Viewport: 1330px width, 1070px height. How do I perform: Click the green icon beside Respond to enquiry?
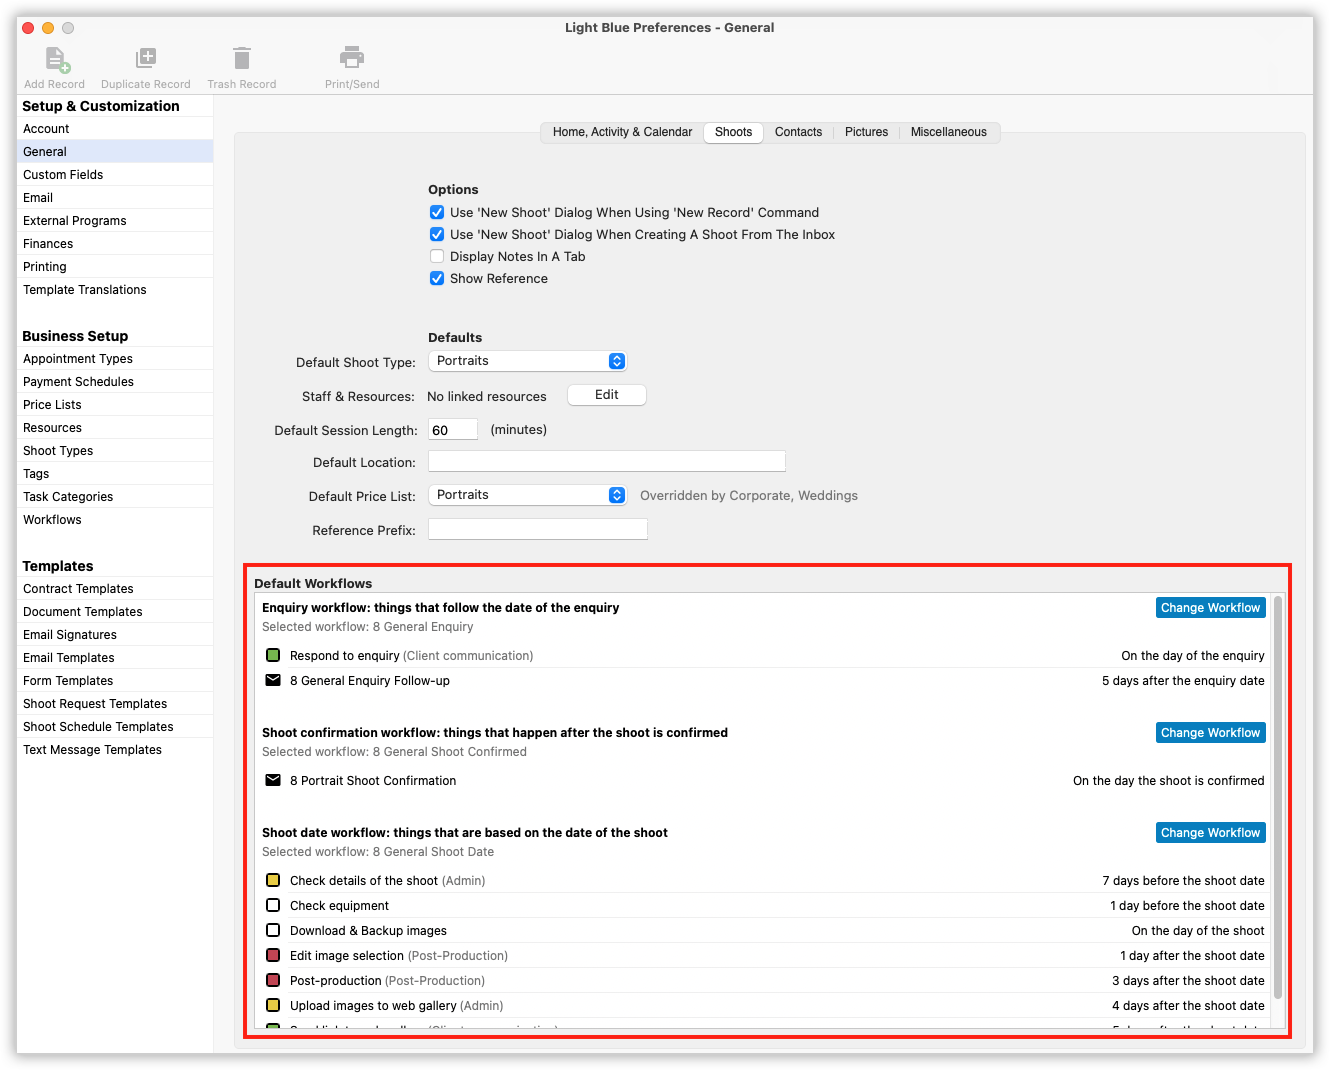pyautogui.click(x=273, y=655)
